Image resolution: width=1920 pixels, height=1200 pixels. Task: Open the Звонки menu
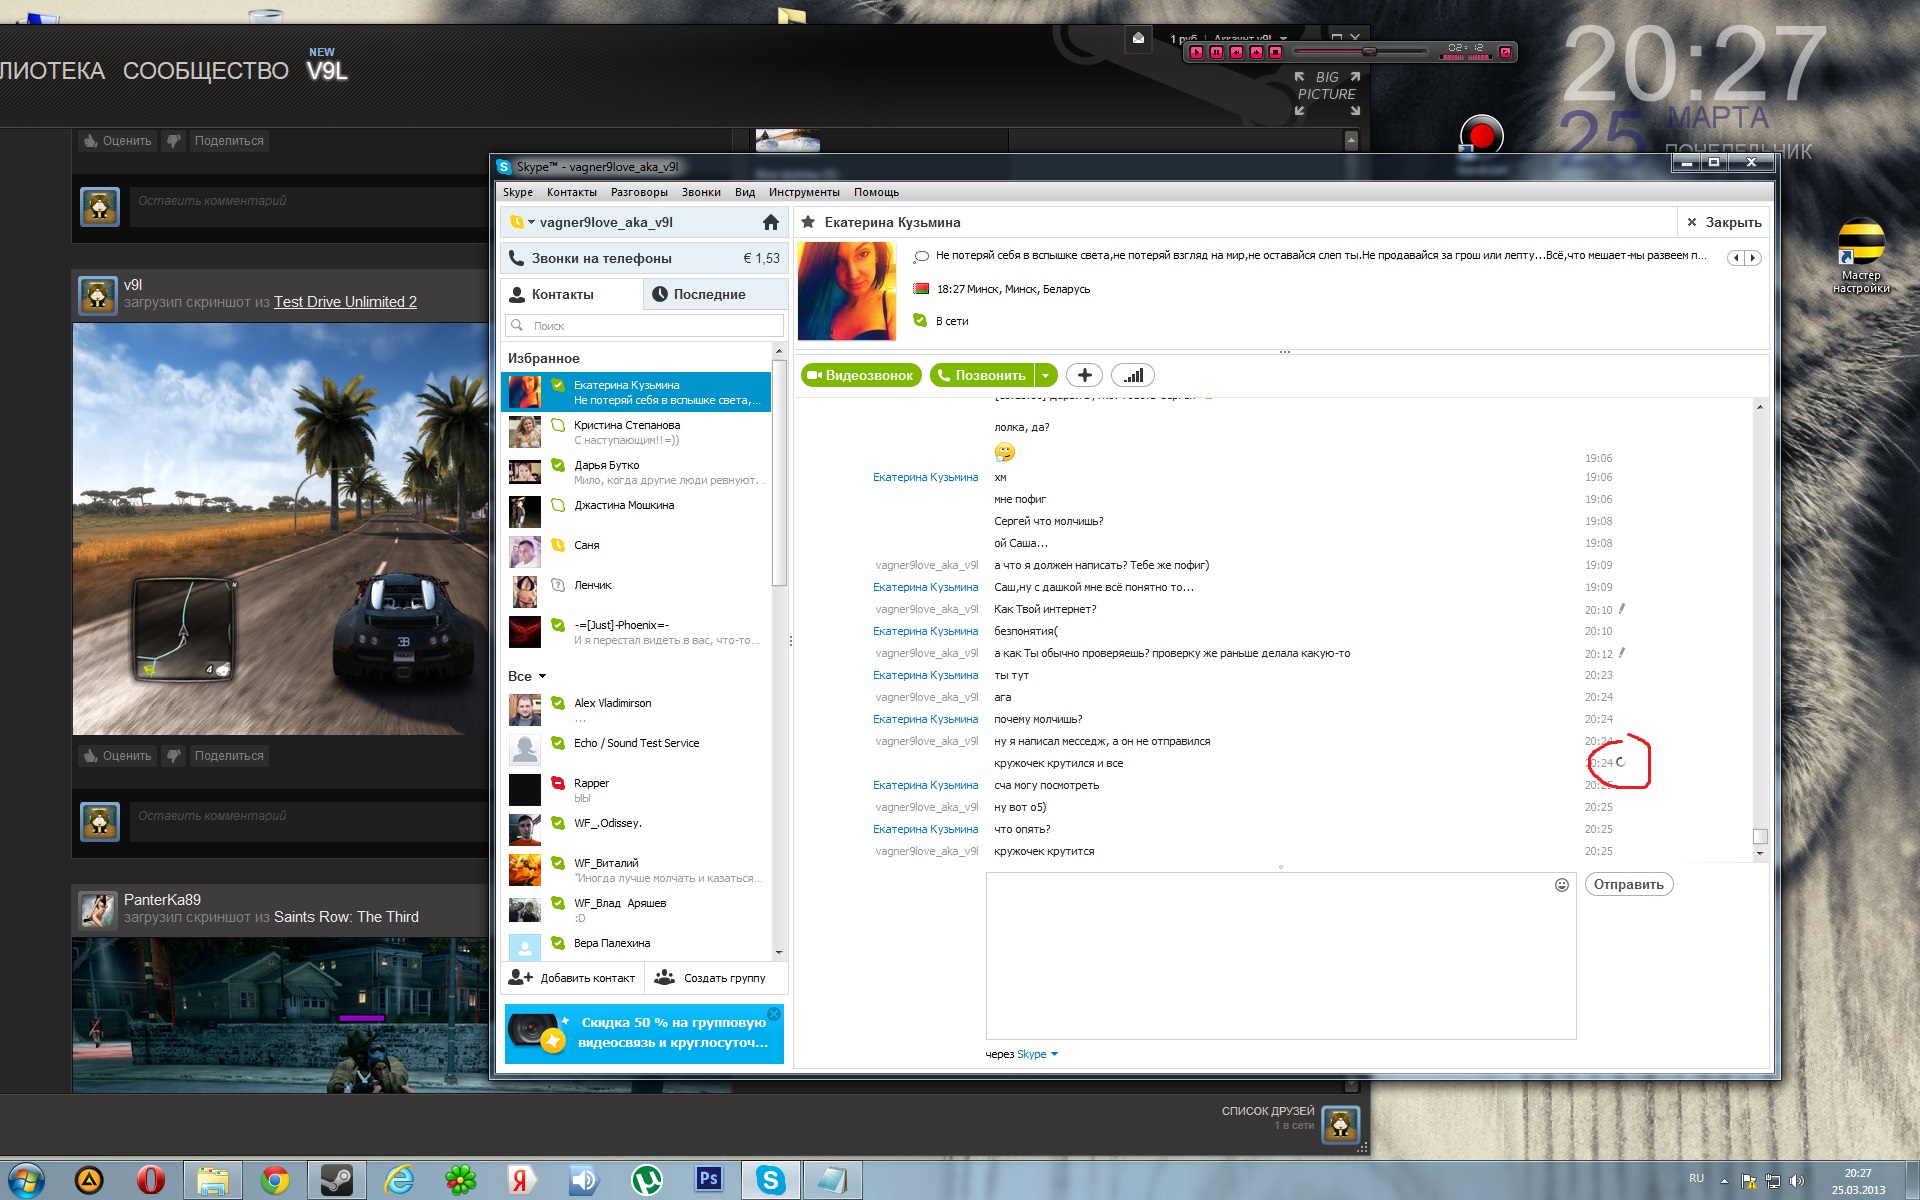click(701, 192)
